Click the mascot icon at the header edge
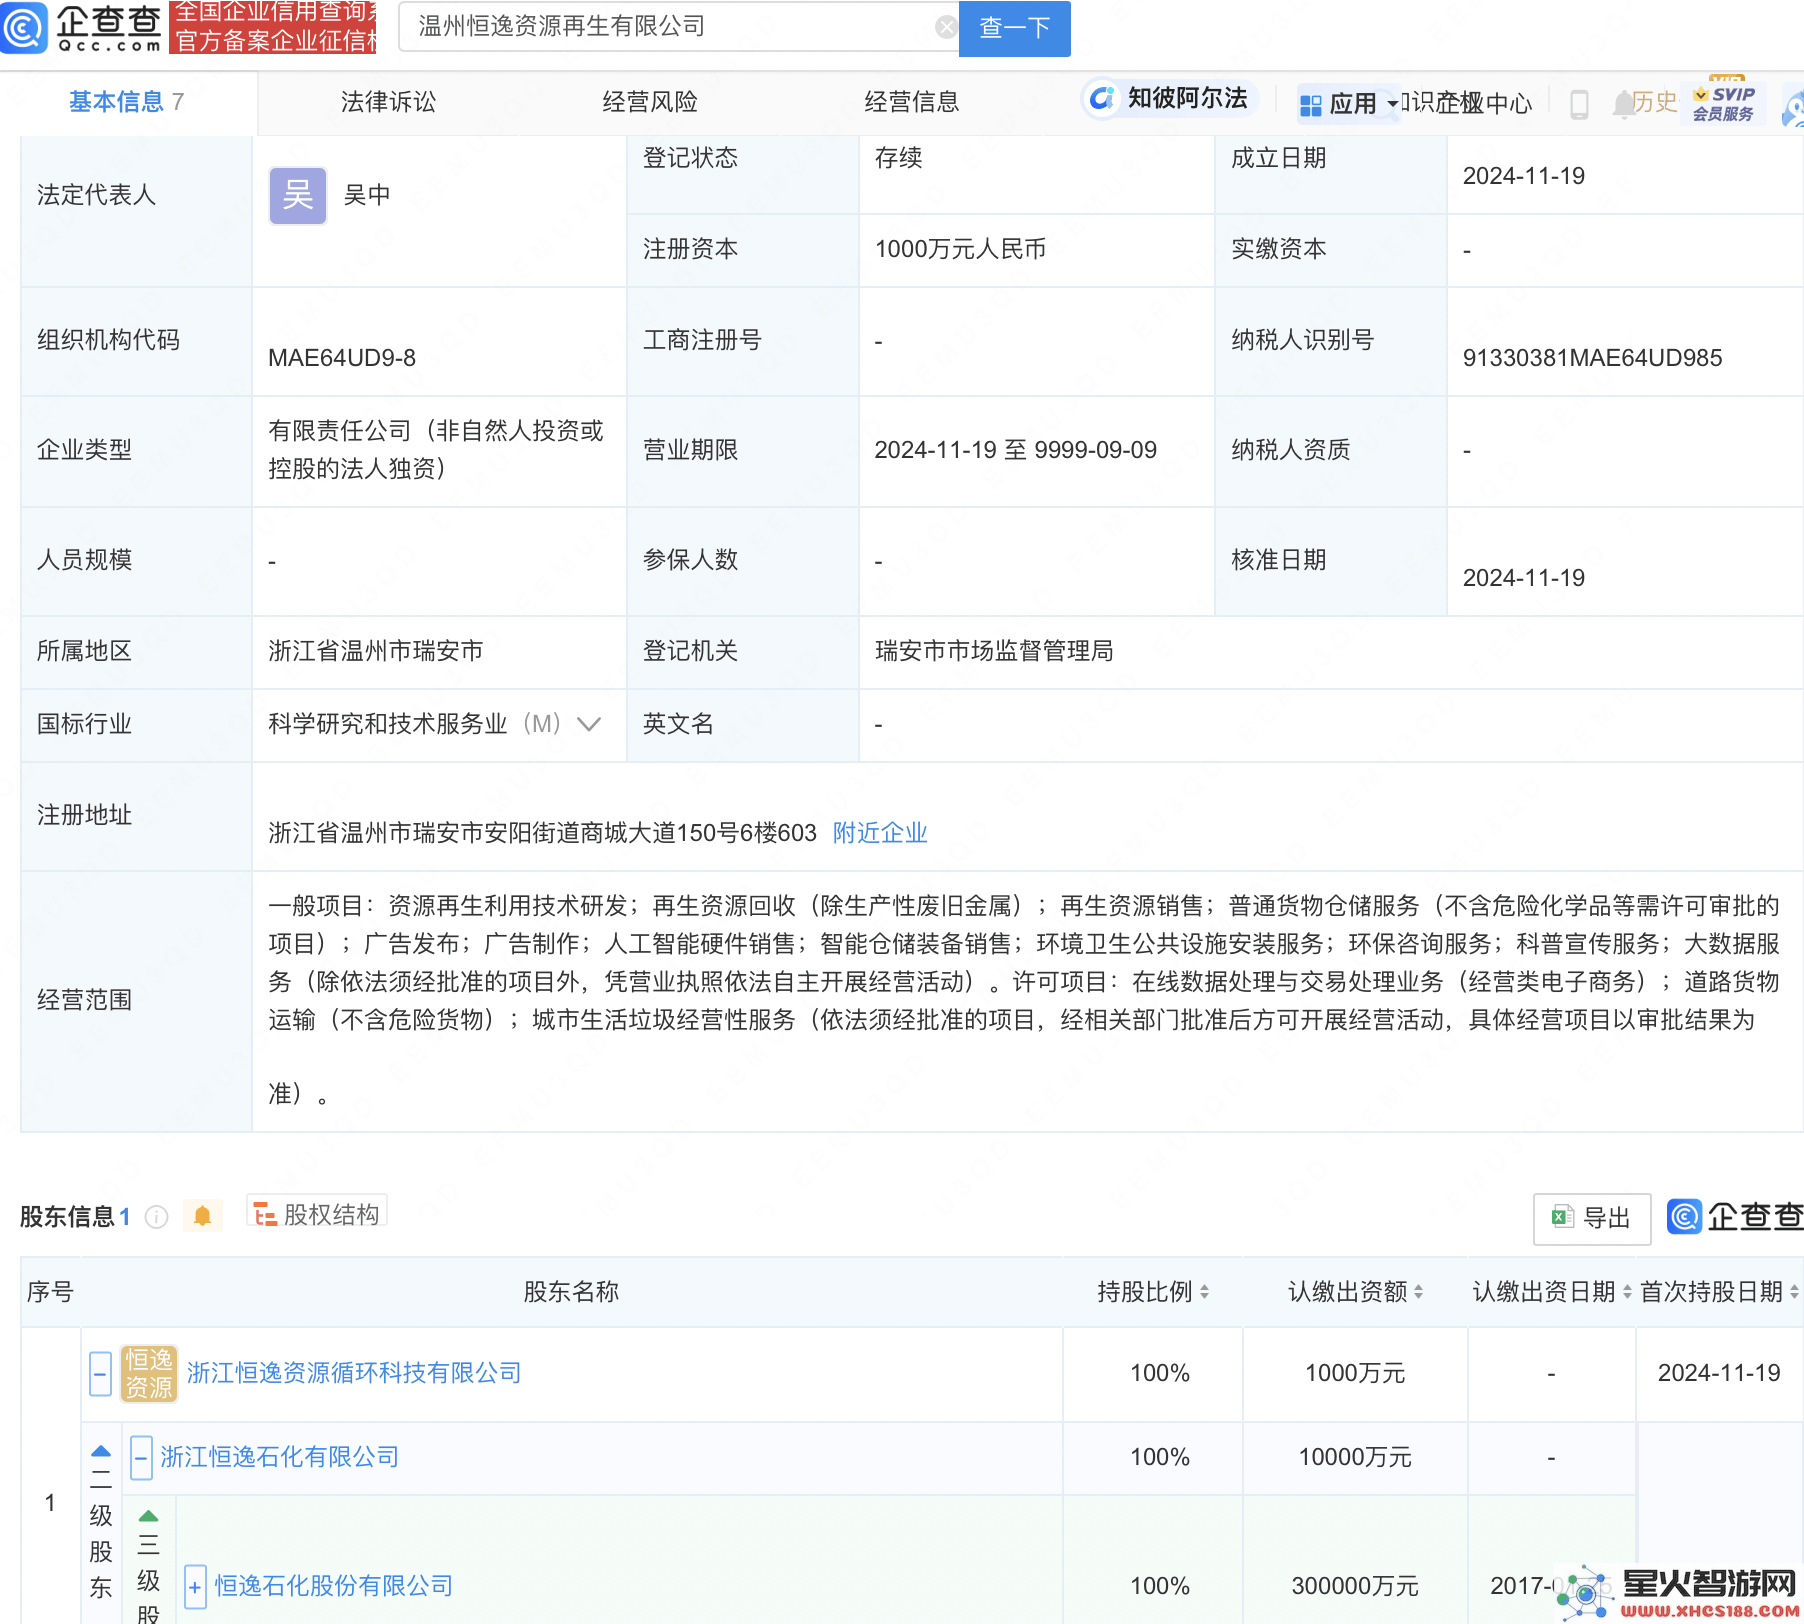The height and width of the screenshot is (1624, 1804). [x=1792, y=108]
